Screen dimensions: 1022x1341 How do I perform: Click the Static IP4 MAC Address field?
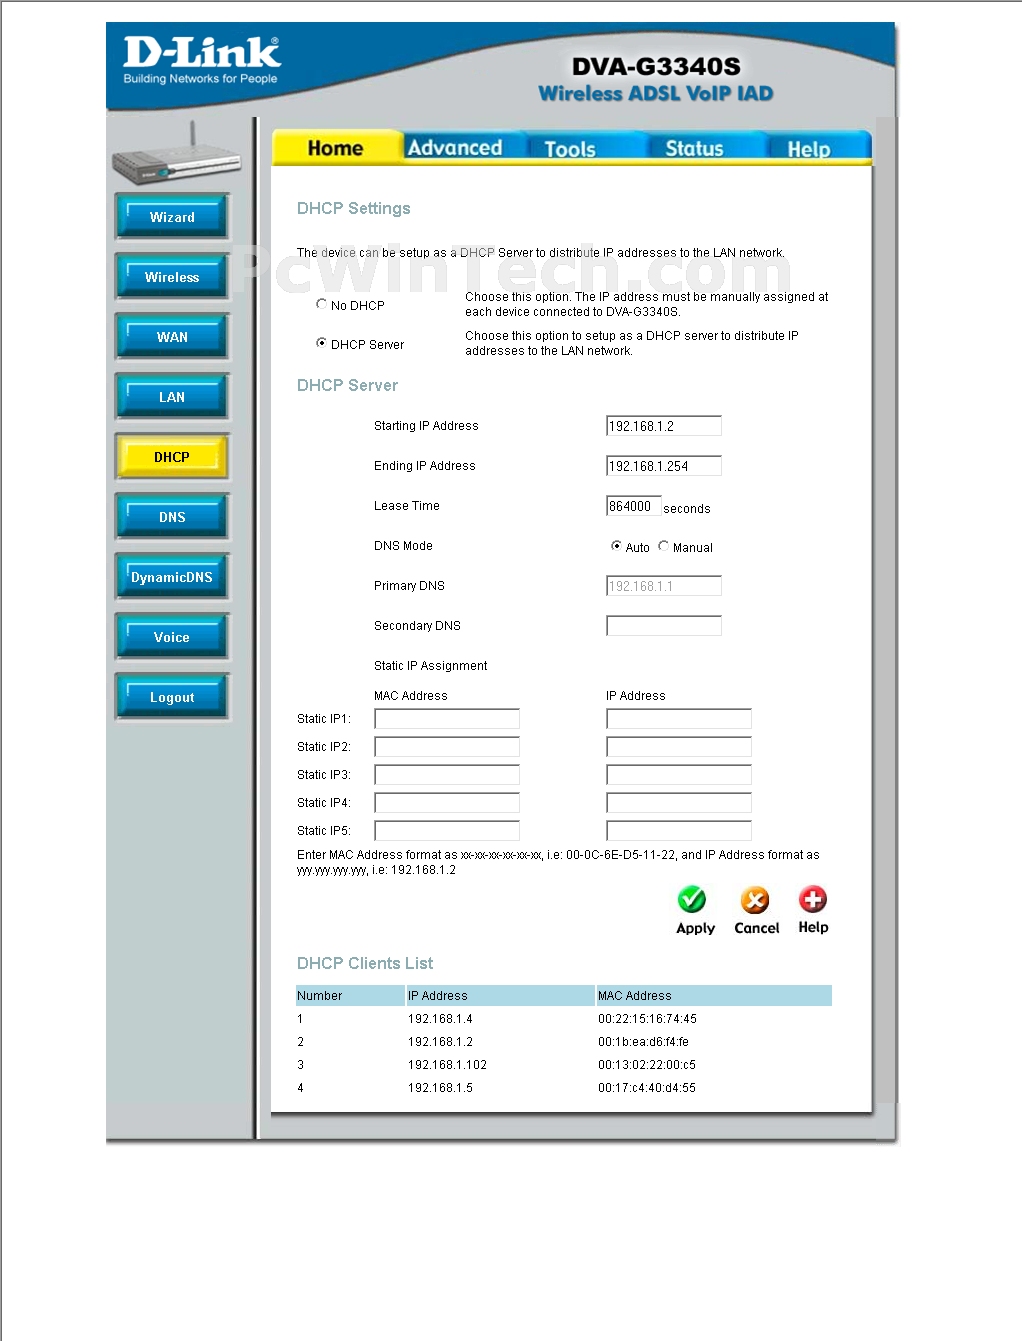[447, 803]
